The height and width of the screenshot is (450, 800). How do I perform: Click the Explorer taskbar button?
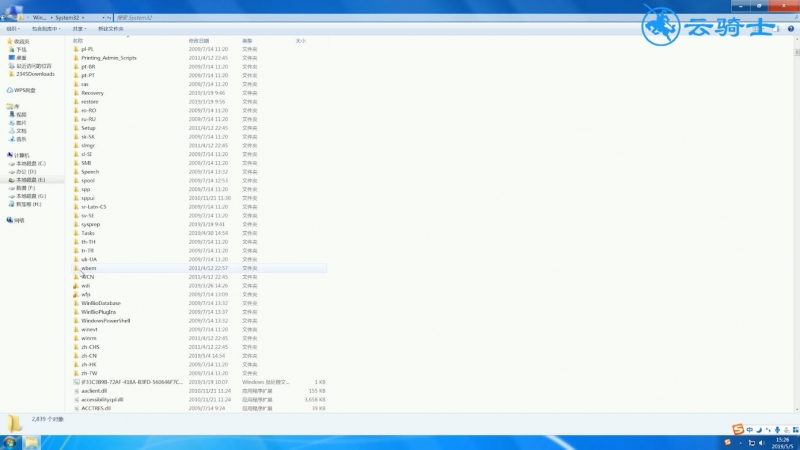pos(32,442)
